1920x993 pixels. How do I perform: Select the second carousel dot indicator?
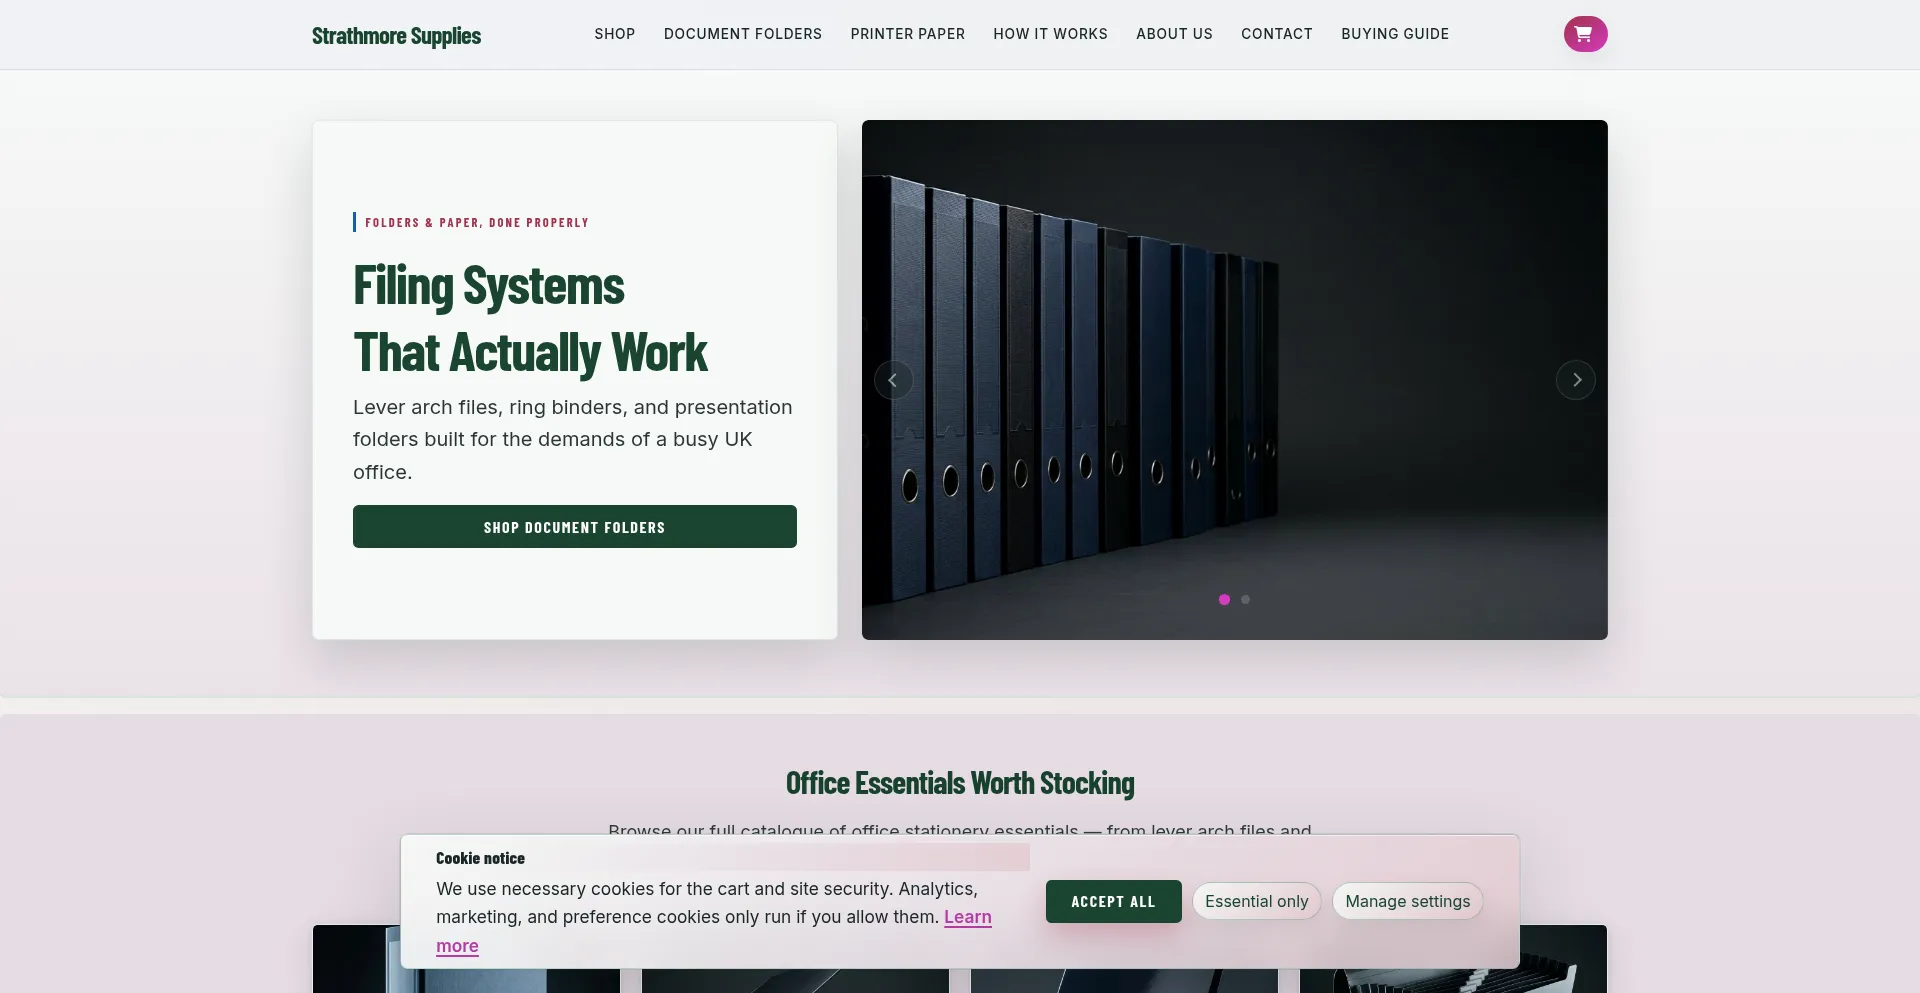(x=1245, y=600)
